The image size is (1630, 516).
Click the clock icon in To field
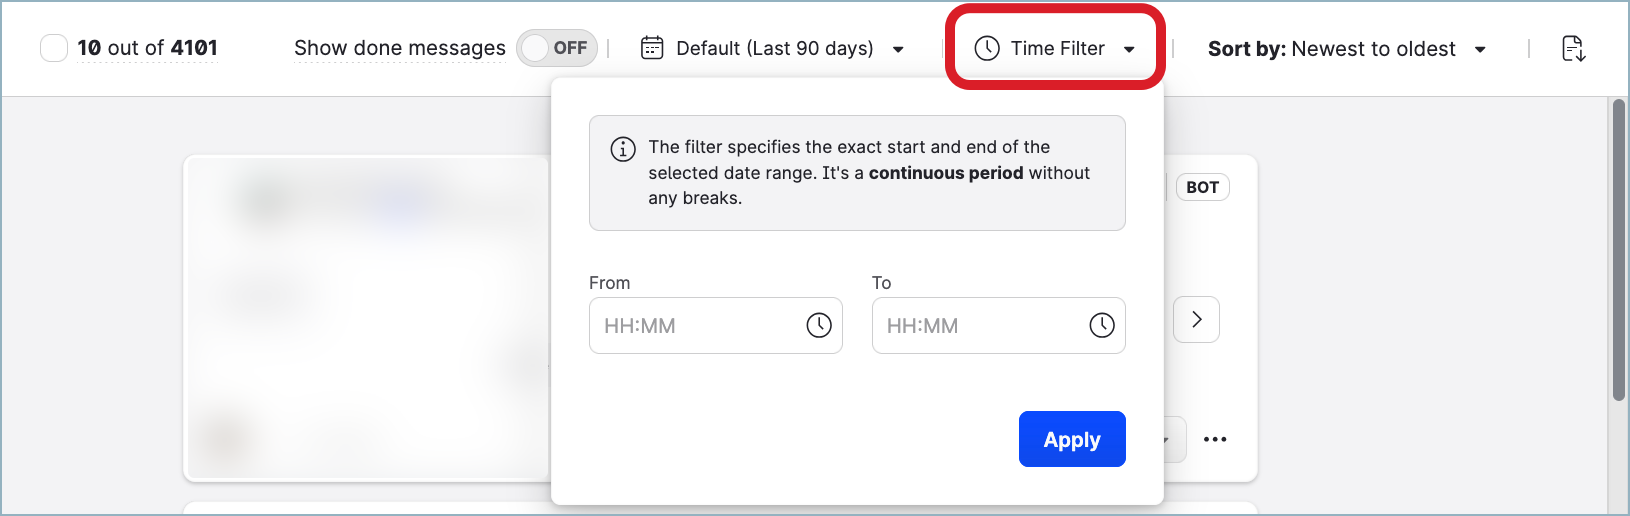coord(1101,325)
